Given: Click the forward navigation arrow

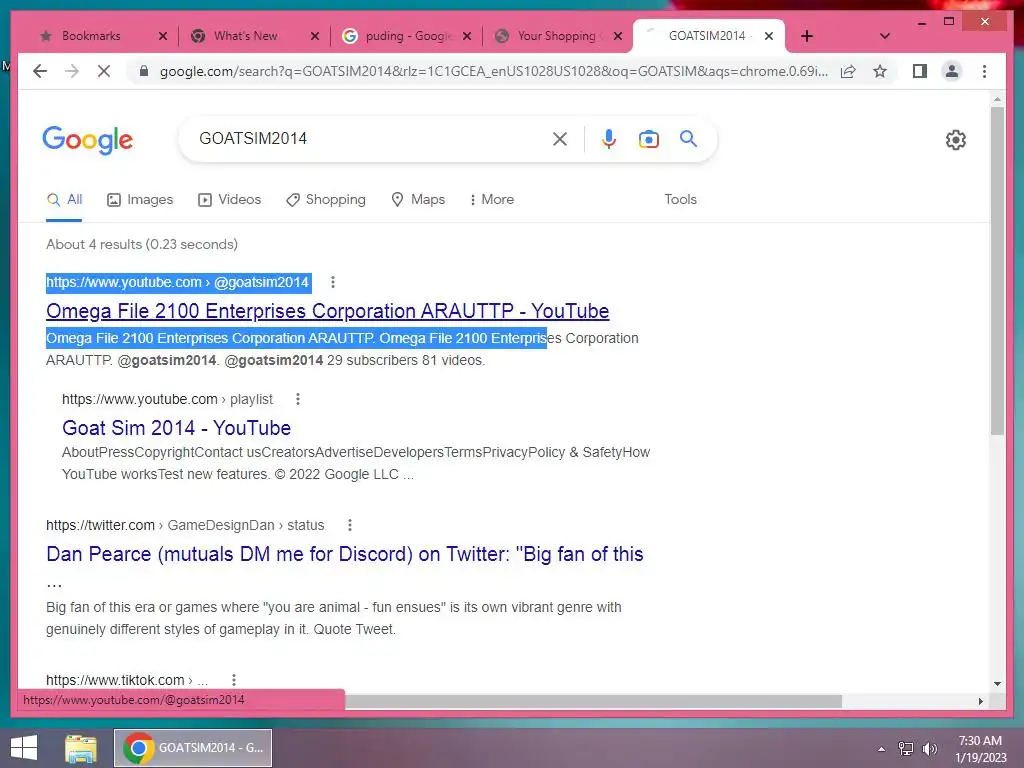Looking at the screenshot, I should (x=72, y=71).
